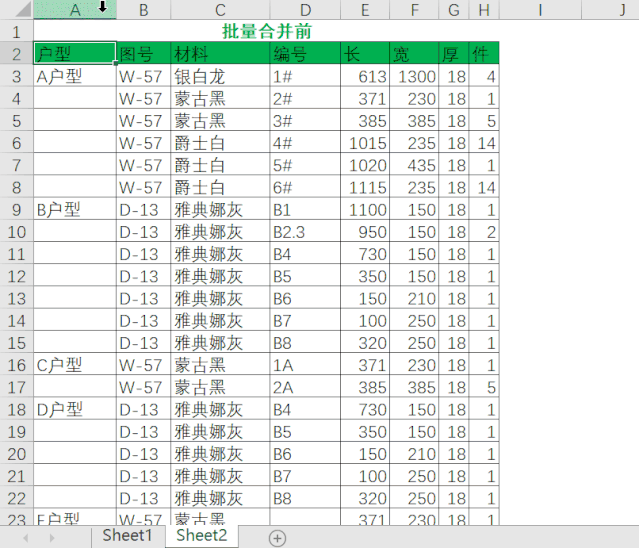
Task: Select column F header
Action: pos(414,10)
